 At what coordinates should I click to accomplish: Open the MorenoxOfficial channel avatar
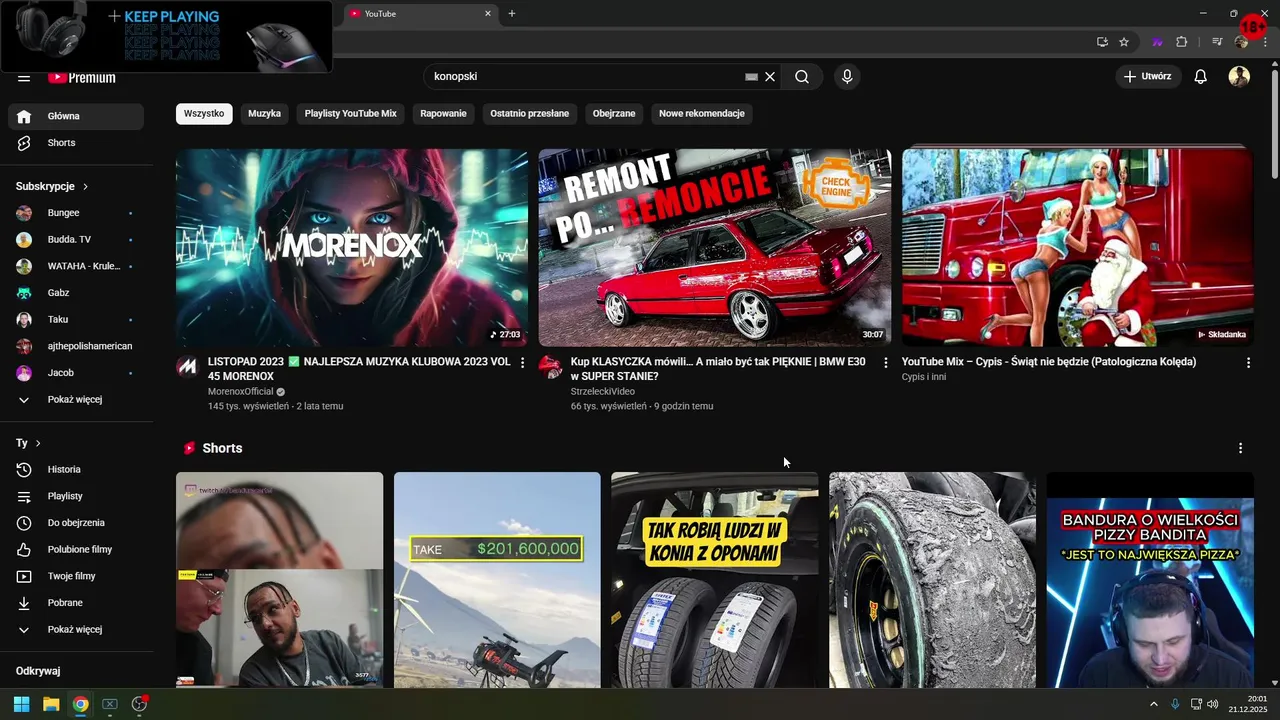[187, 367]
